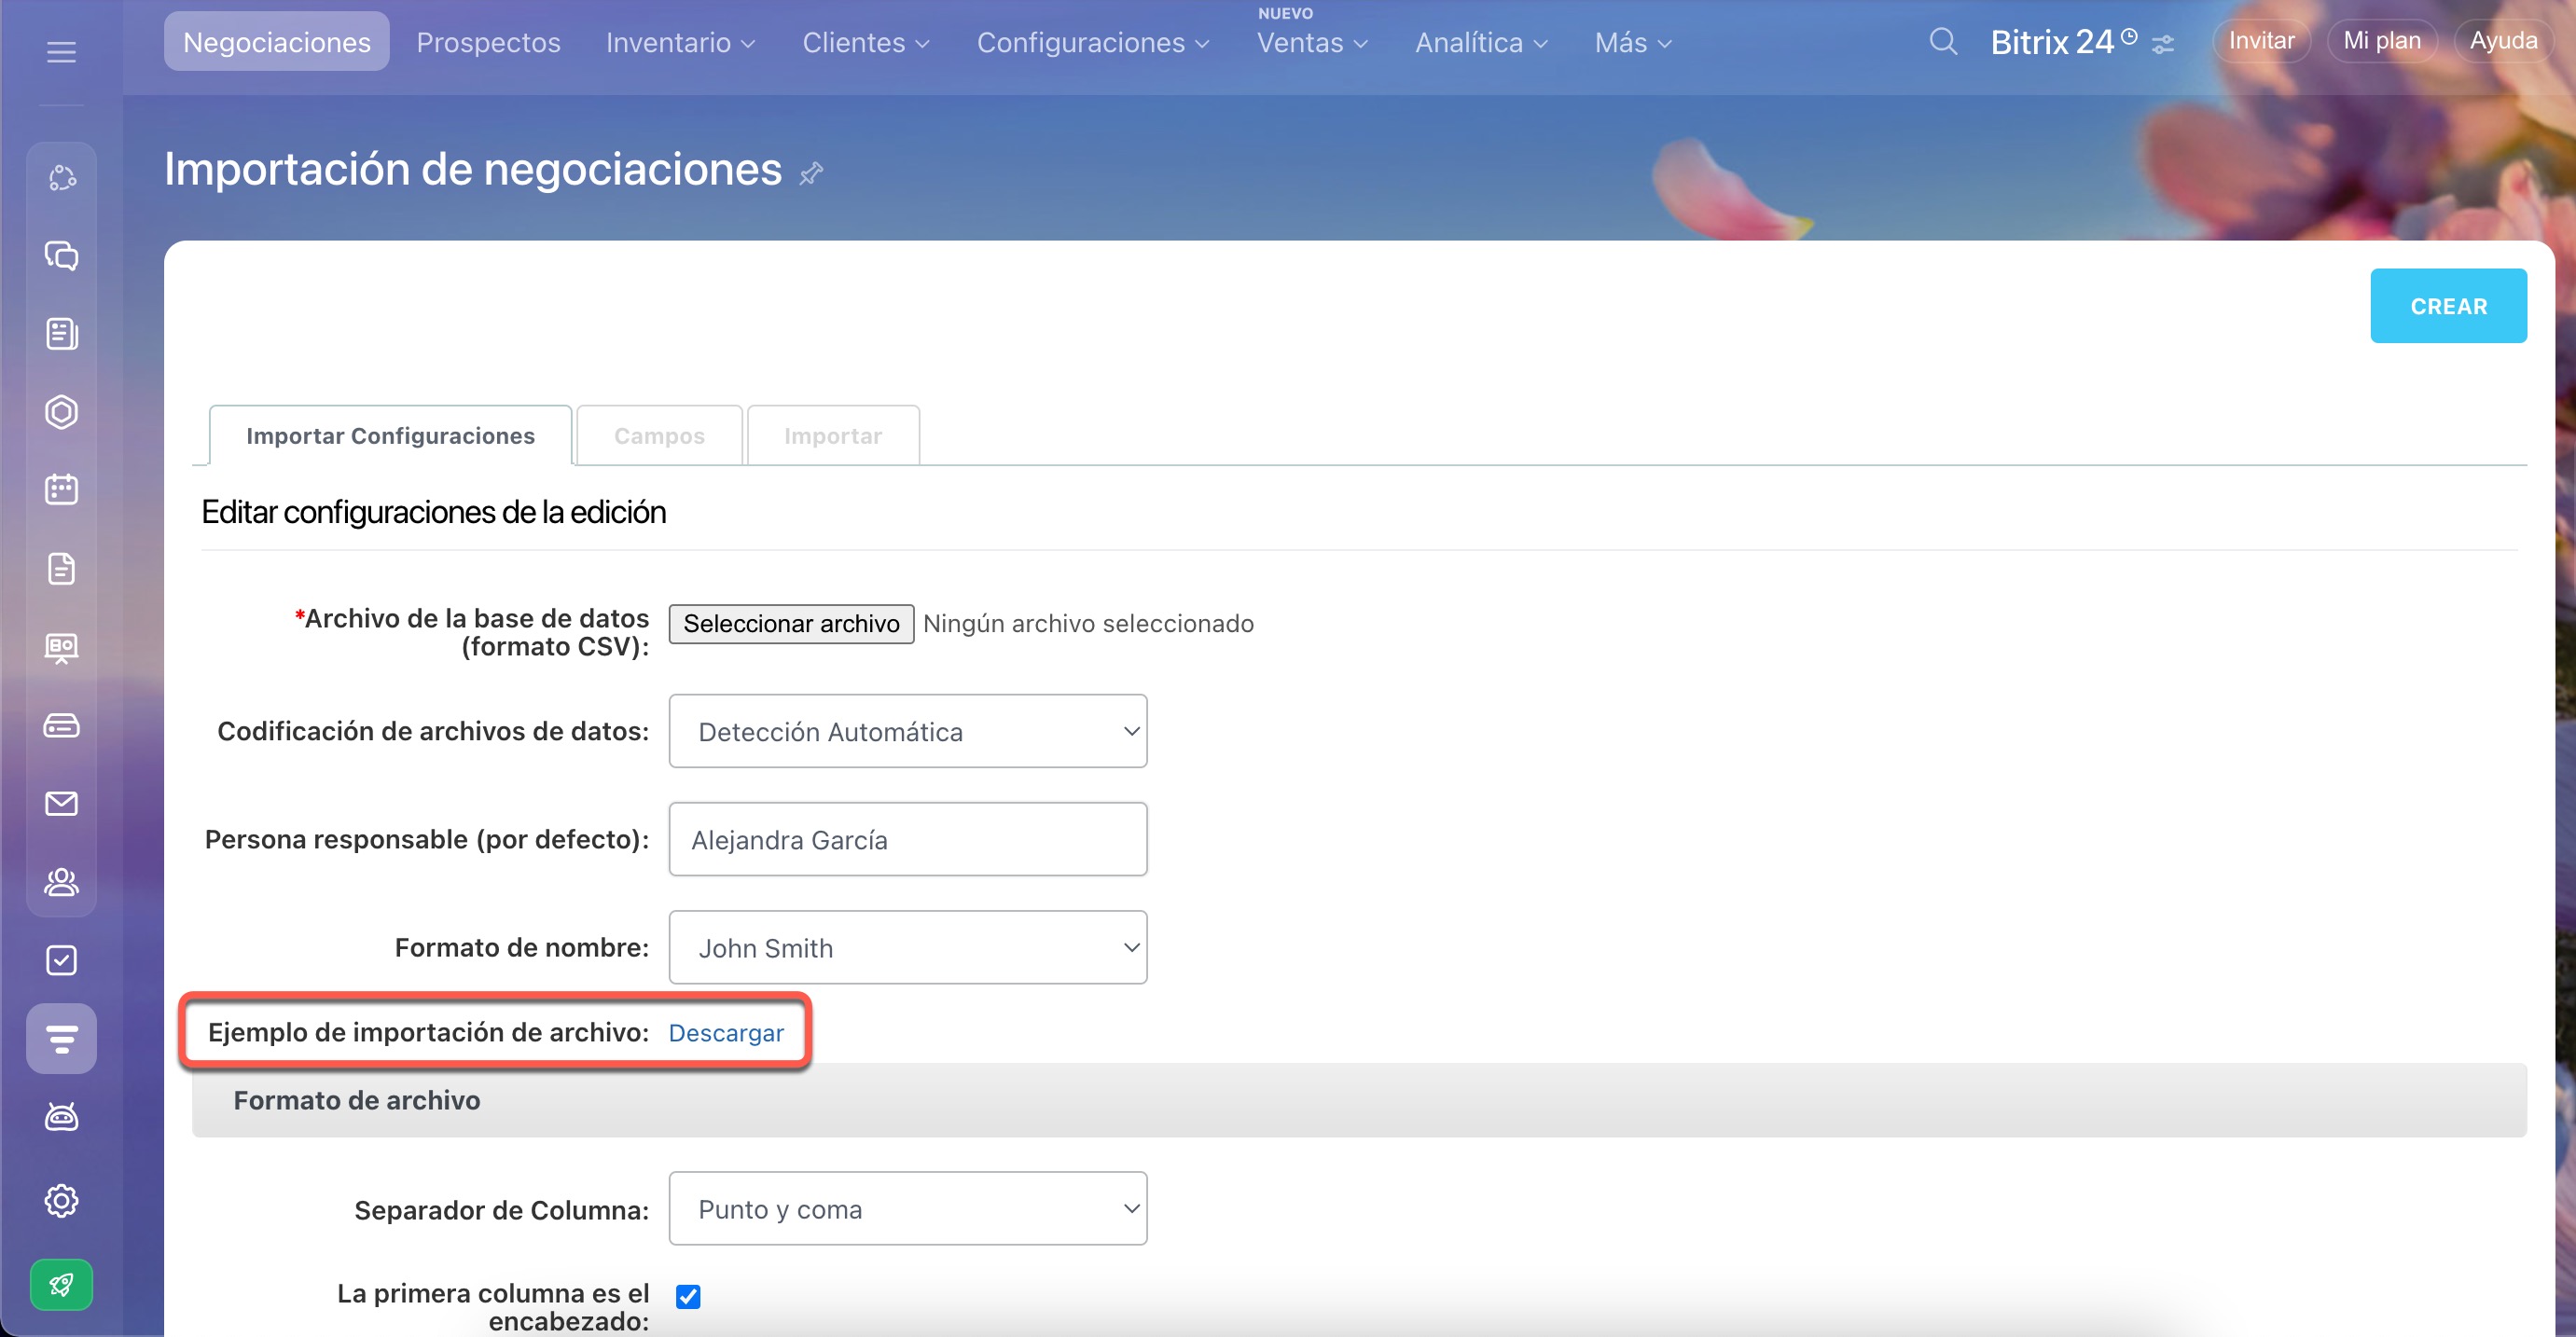
Task: Click the Descargar sample file link
Action: 726,1032
